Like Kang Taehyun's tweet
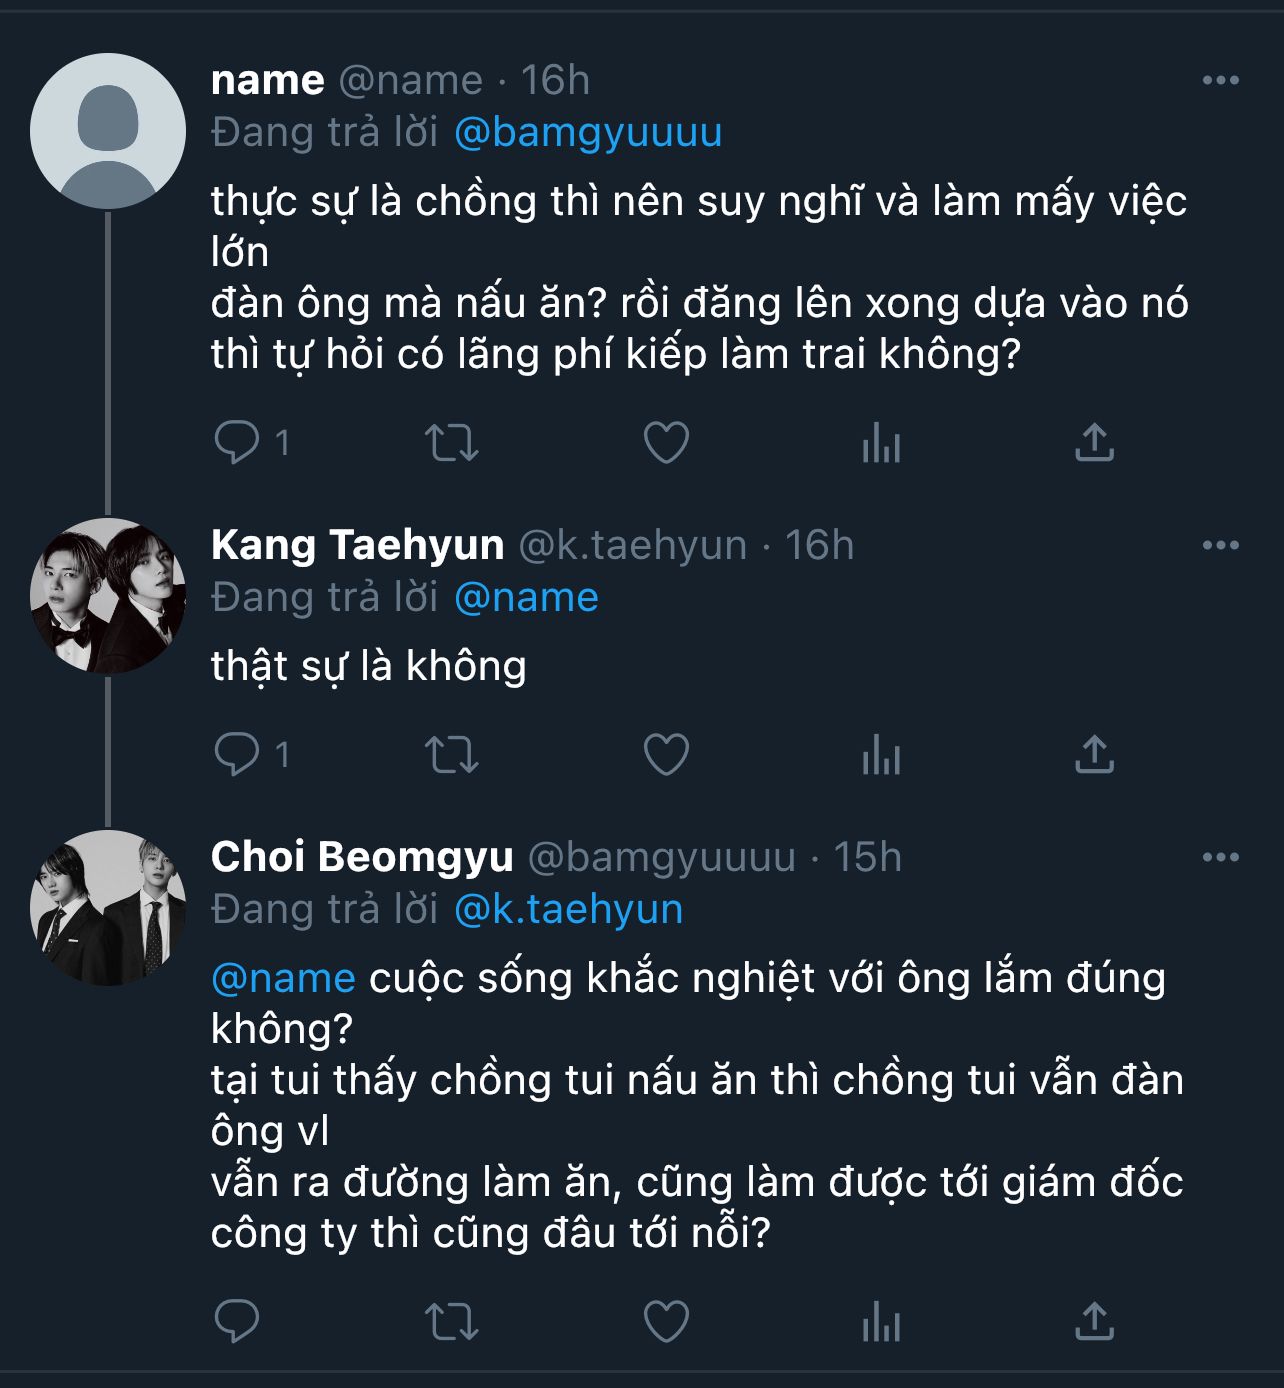The image size is (1284, 1388). click(666, 754)
